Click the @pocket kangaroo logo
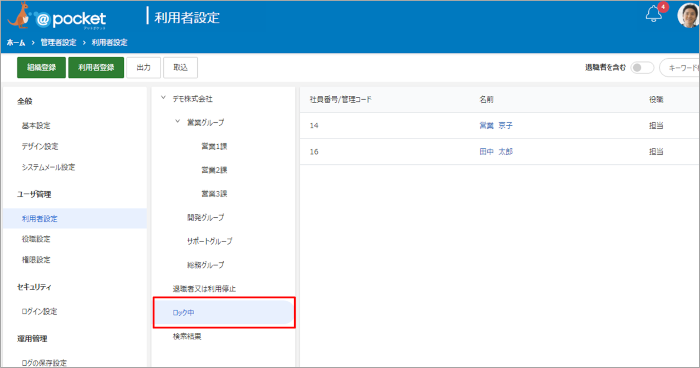Screen dimensions: 700x368 coord(57,17)
